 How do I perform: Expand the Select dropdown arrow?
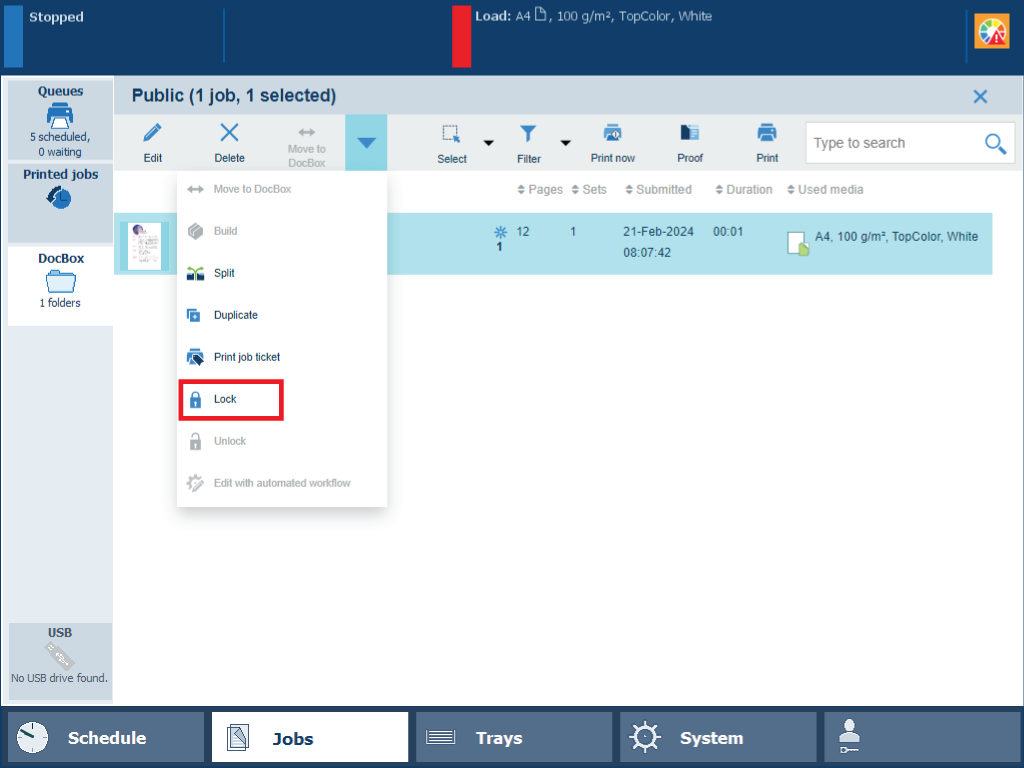point(489,143)
